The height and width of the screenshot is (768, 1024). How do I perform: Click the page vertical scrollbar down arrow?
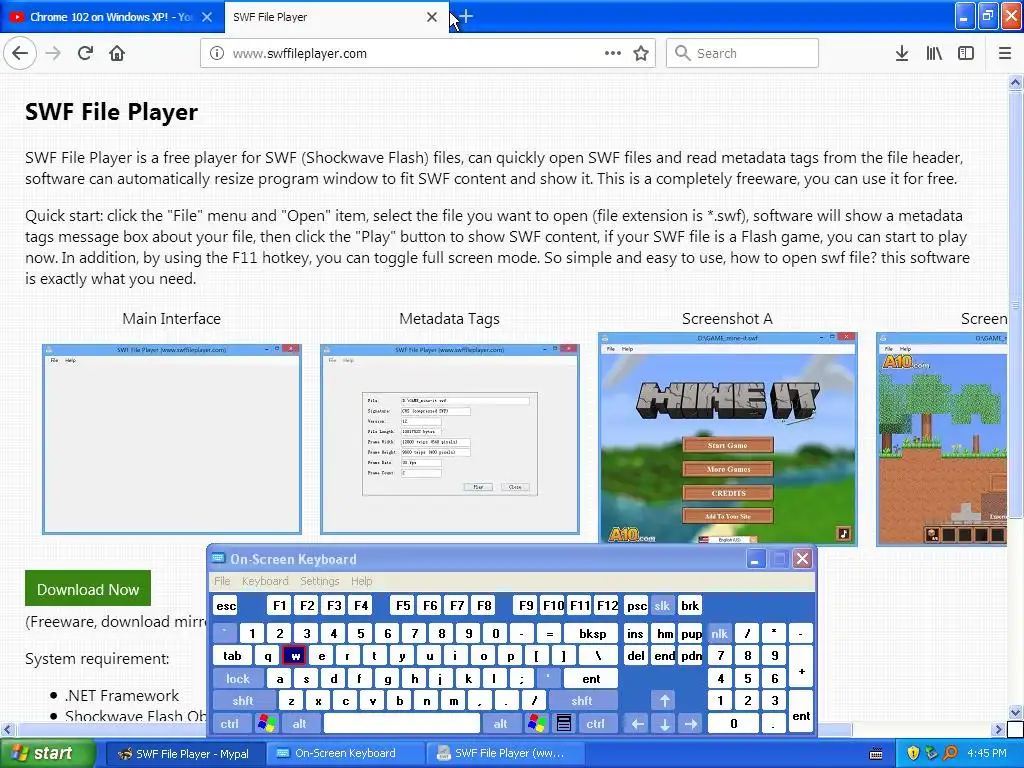tap(1015, 712)
